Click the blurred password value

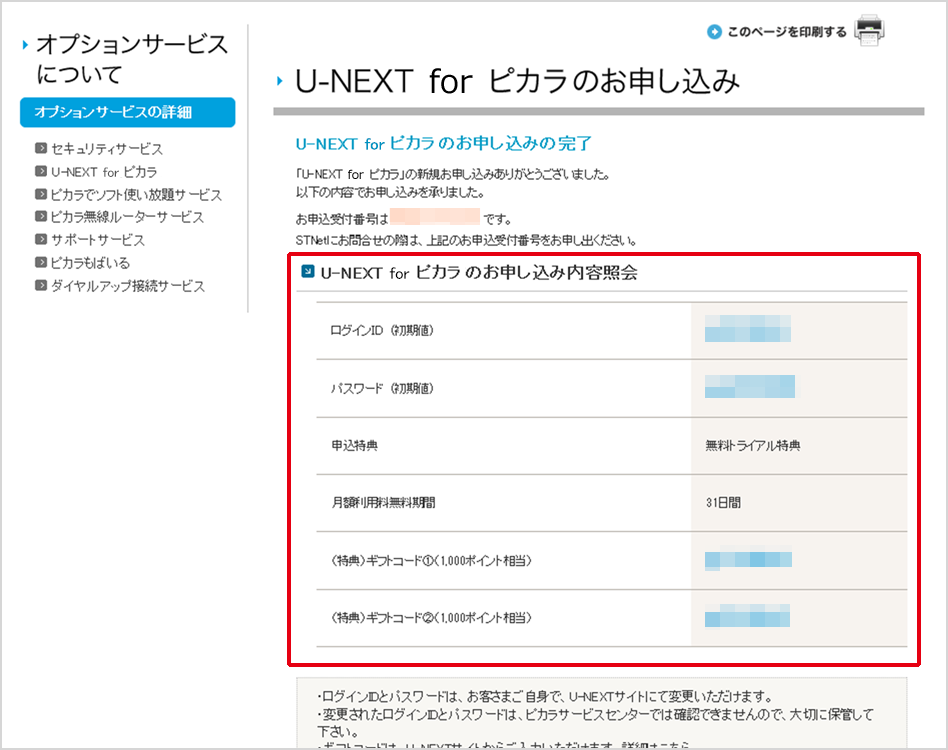click(x=750, y=386)
